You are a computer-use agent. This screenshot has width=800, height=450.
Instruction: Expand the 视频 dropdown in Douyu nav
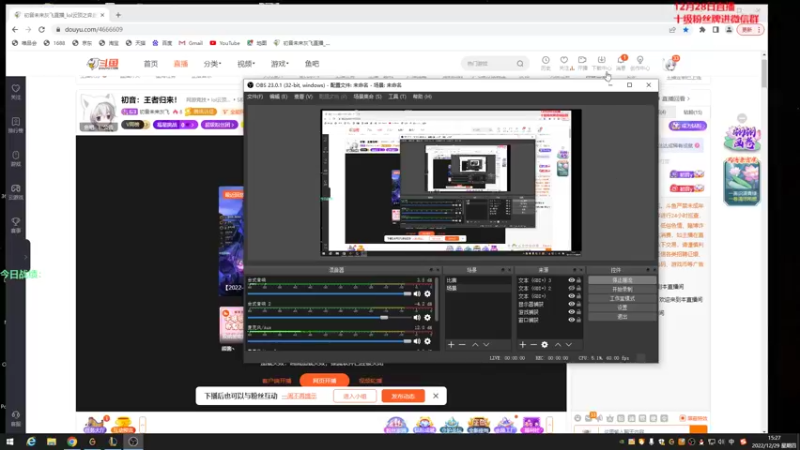click(x=246, y=64)
